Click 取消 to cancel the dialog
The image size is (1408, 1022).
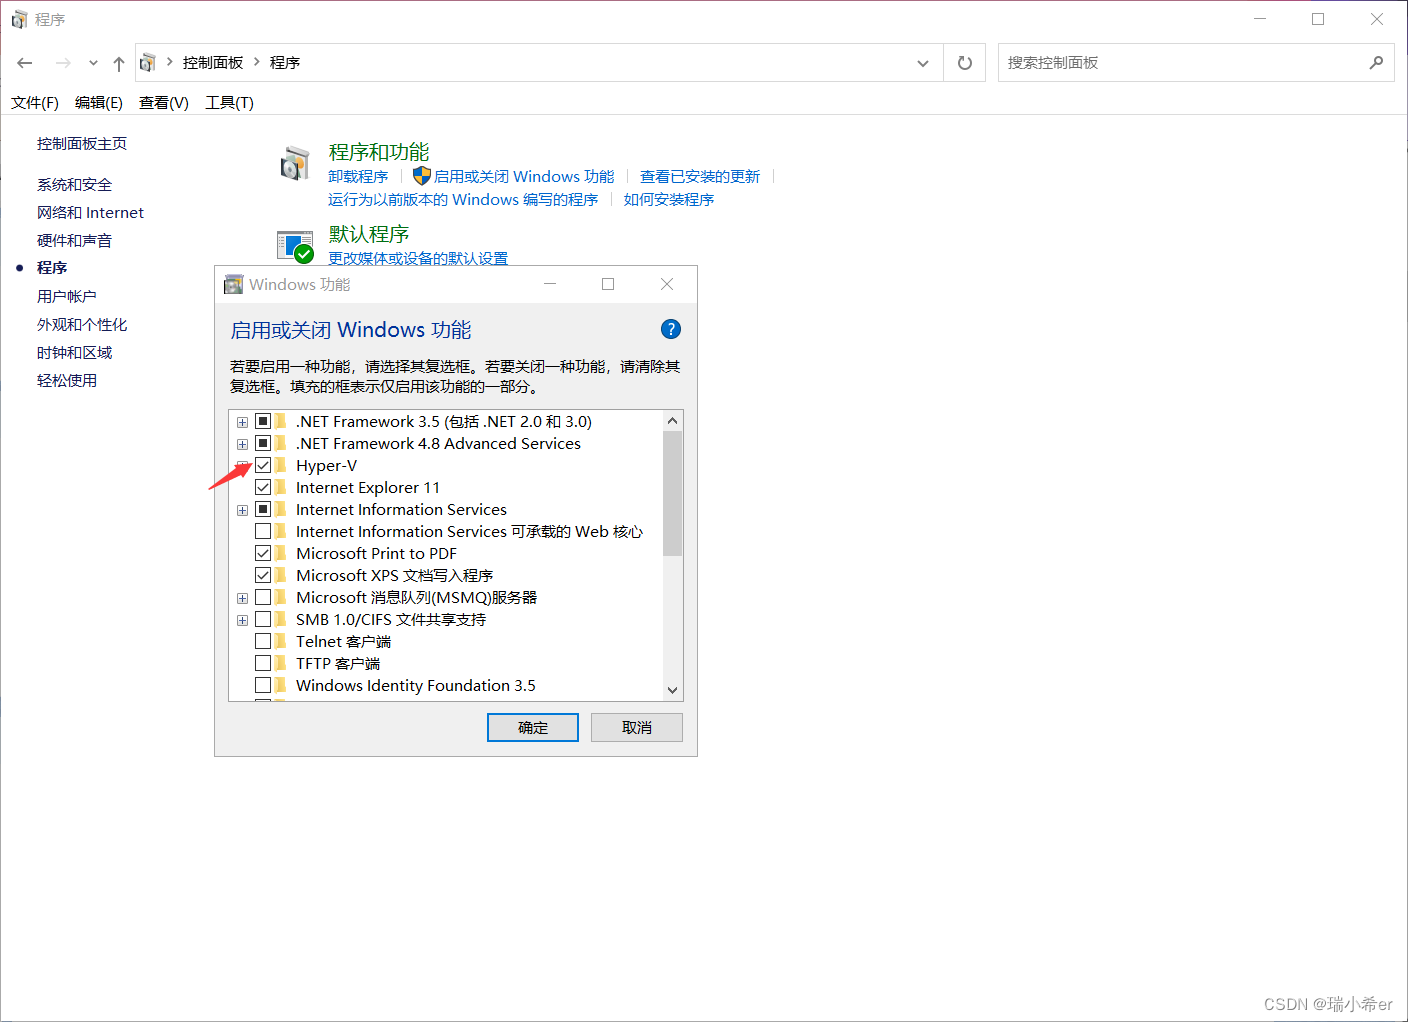[637, 727]
